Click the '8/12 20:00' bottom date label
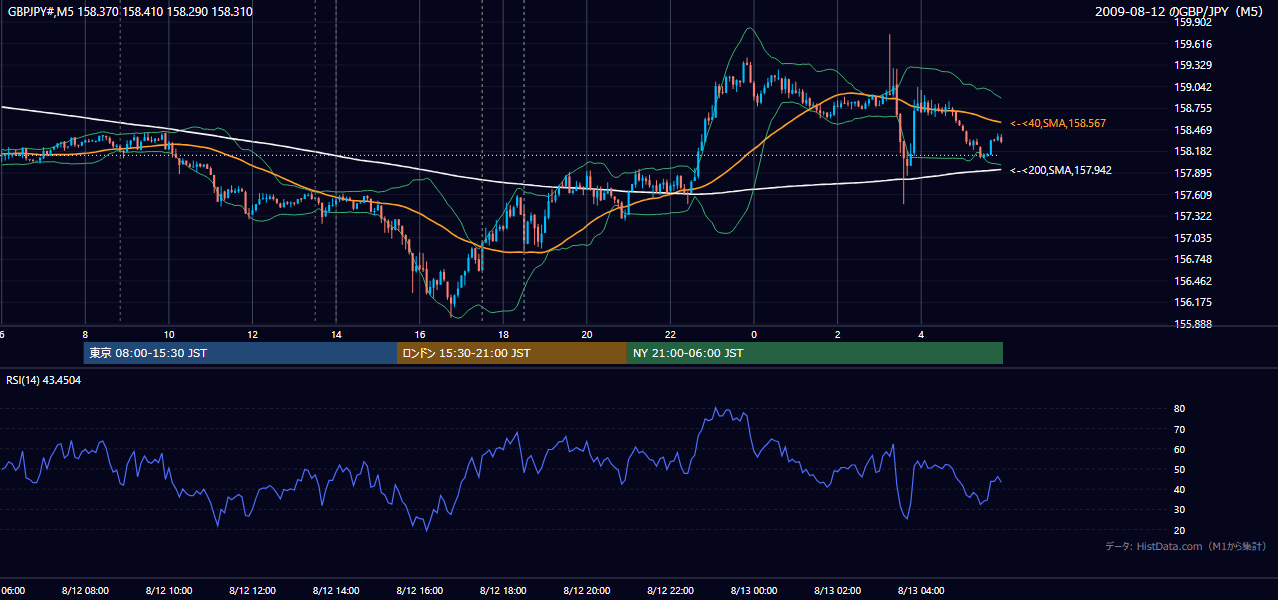 (587, 591)
